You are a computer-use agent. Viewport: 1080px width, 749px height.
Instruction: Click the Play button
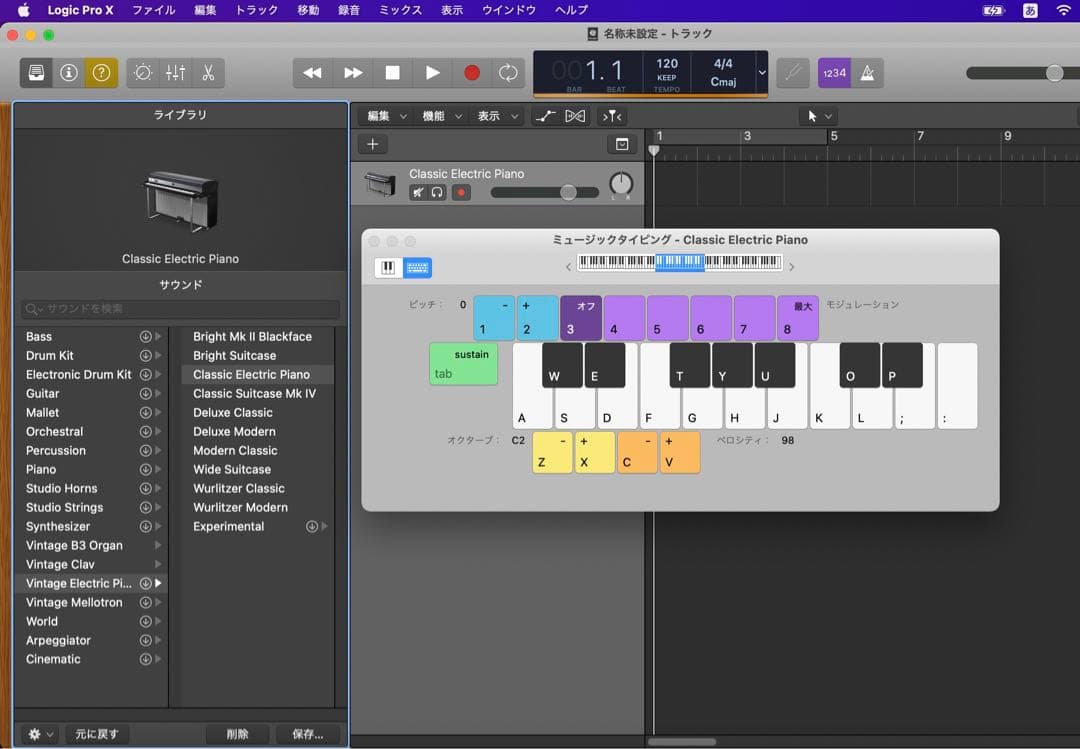point(432,73)
